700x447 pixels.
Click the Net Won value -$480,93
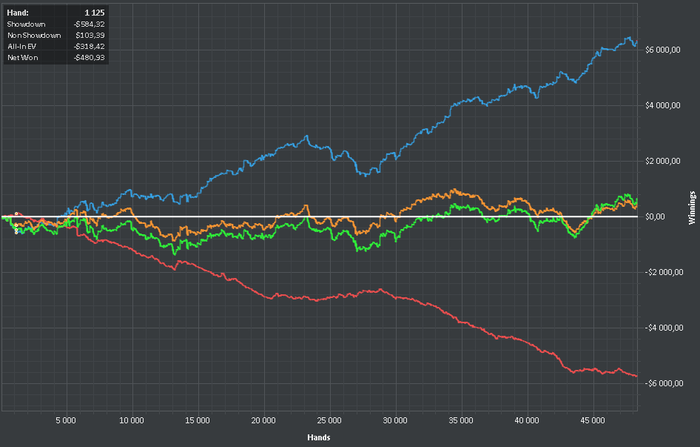(89, 58)
